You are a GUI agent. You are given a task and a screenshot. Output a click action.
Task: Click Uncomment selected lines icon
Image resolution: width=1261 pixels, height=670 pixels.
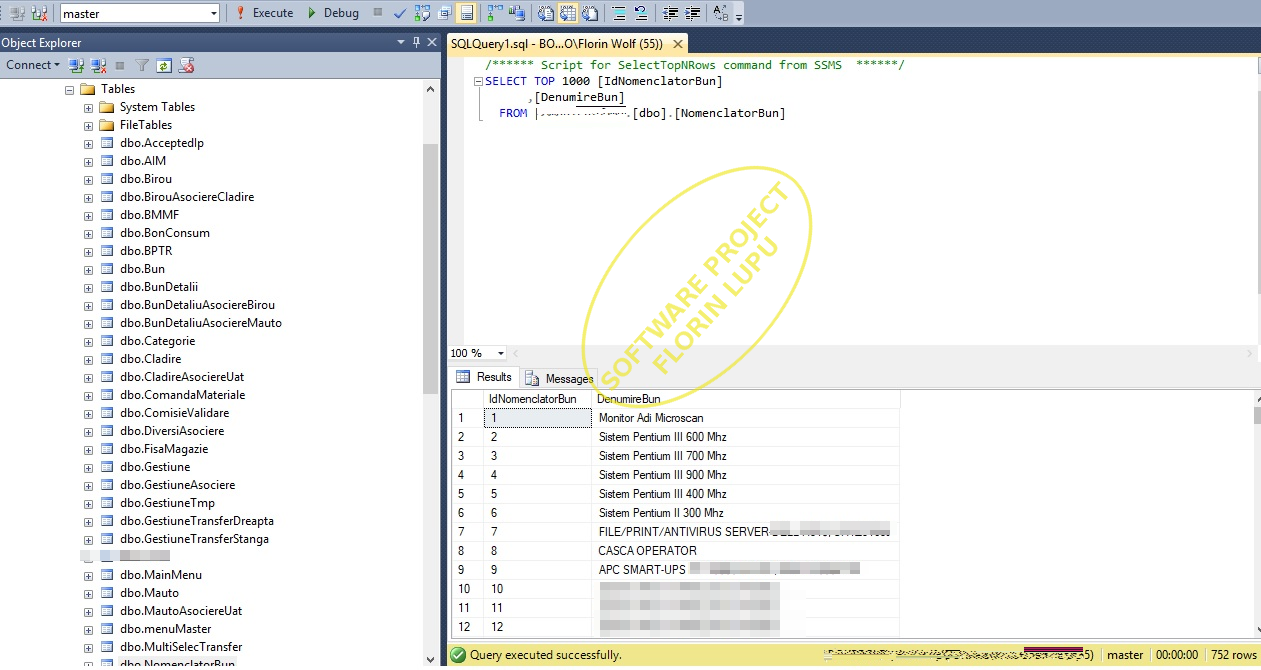coord(641,13)
